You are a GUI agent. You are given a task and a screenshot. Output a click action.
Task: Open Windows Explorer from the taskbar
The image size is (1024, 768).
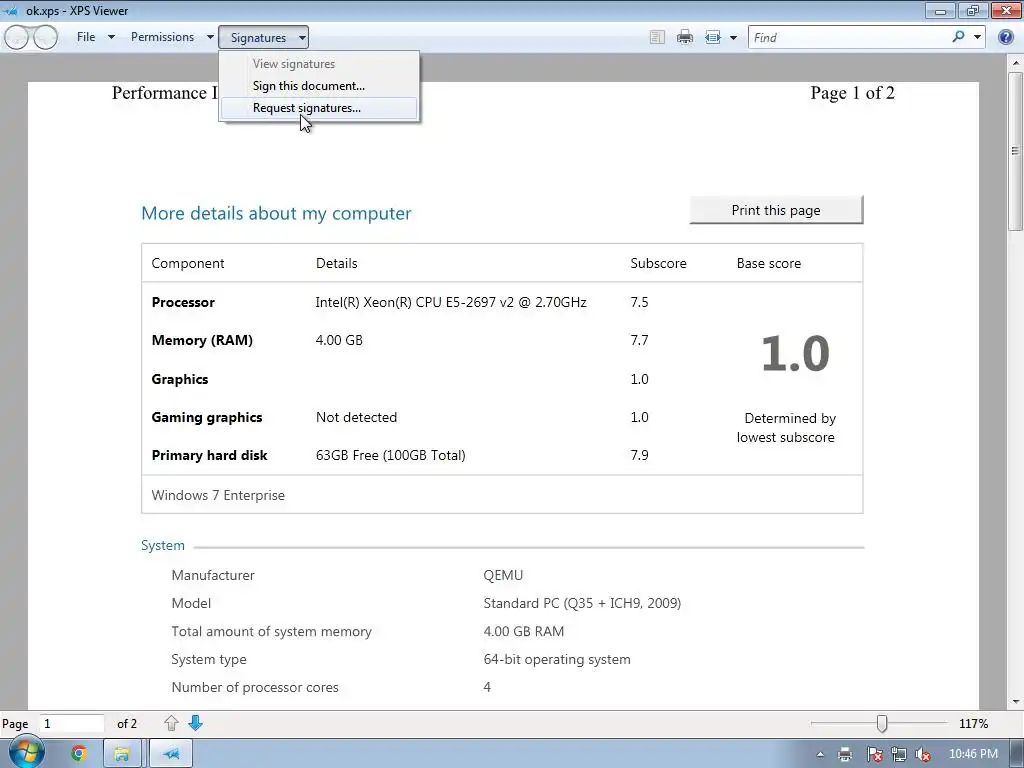(x=121, y=754)
